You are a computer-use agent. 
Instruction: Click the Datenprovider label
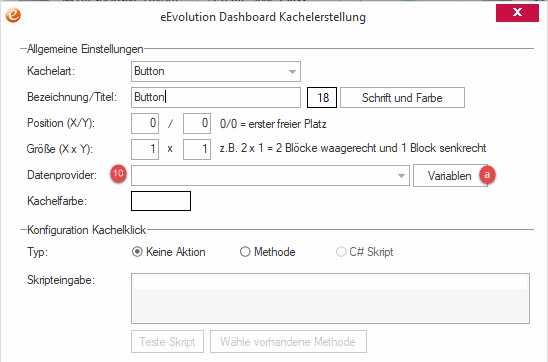point(62,175)
